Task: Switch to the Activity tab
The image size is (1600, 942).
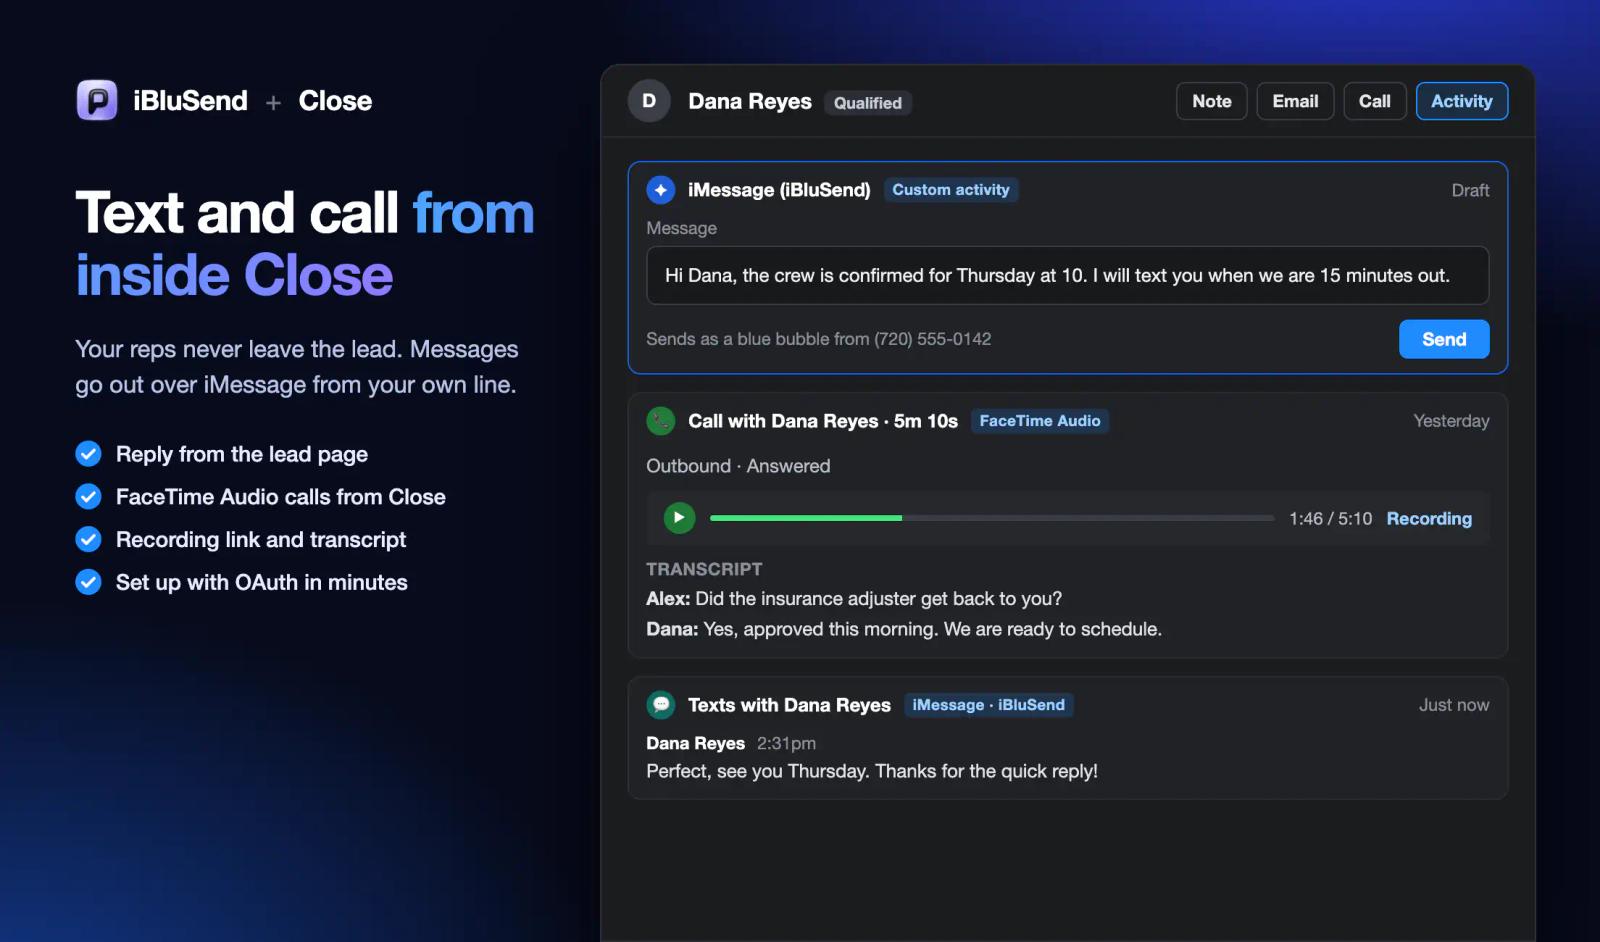Action: [x=1462, y=101]
